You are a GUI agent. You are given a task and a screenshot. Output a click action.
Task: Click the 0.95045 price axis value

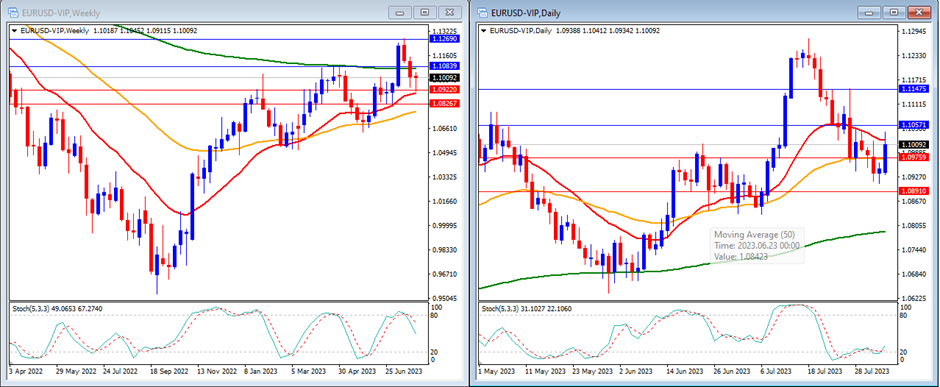pos(444,298)
